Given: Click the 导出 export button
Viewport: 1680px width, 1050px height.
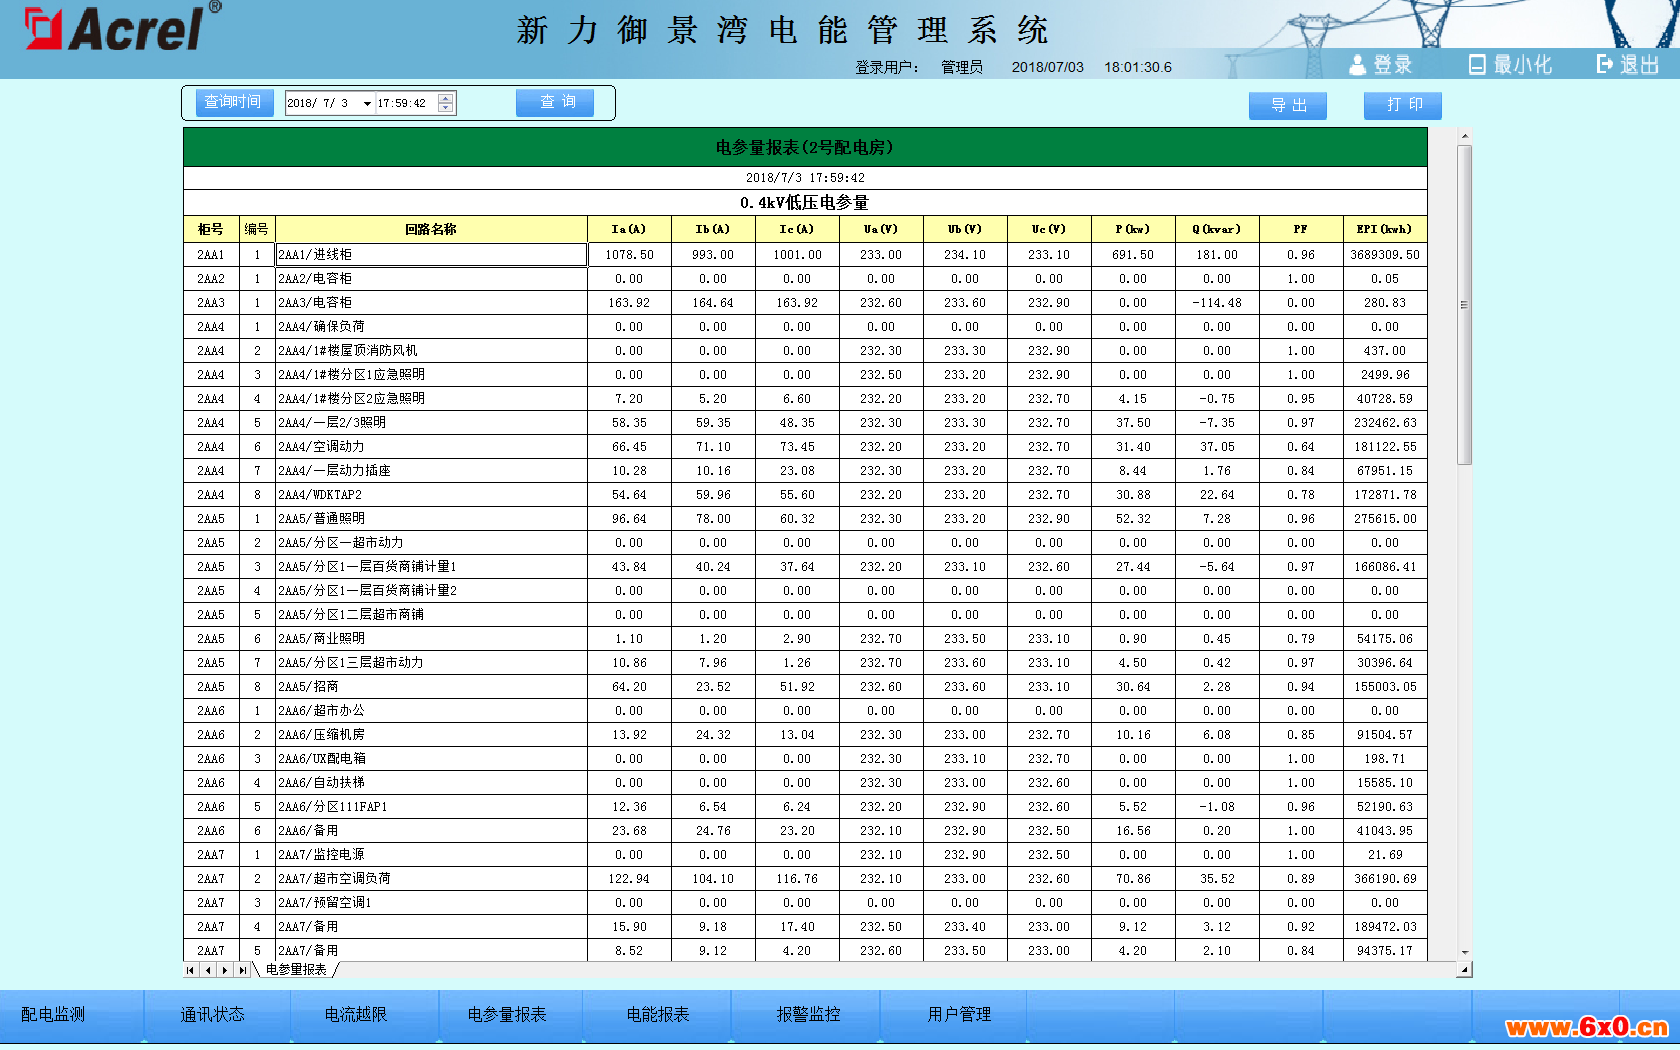Looking at the screenshot, I should point(1287,105).
